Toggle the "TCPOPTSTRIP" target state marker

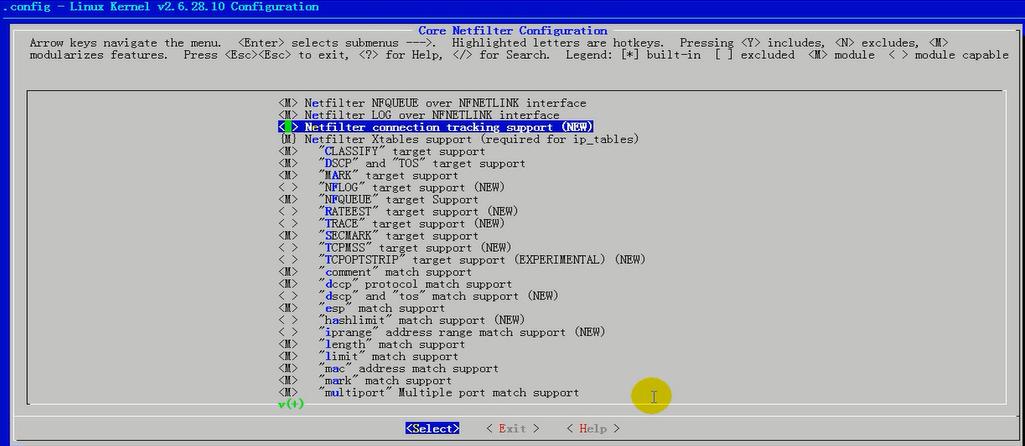(288, 260)
